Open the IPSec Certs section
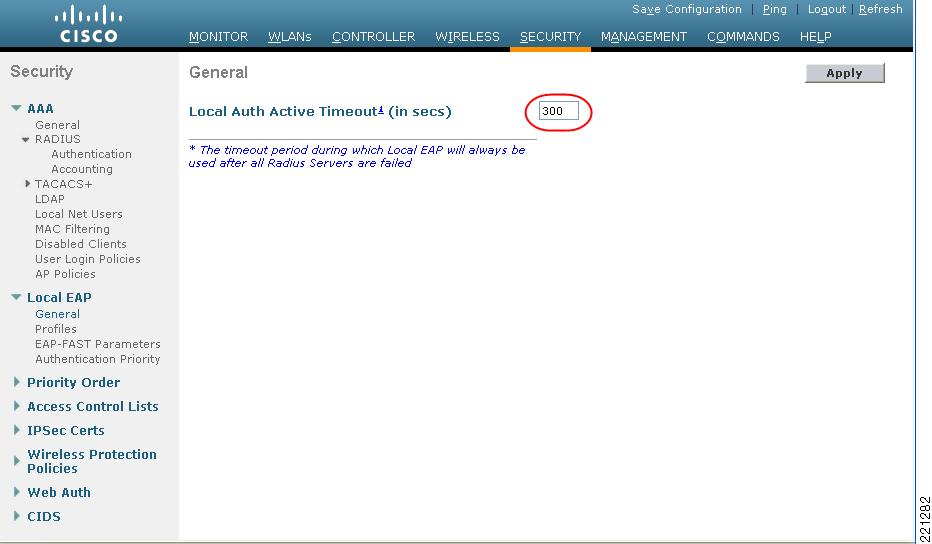The width and height of the screenshot is (932, 544). [x=66, y=430]
